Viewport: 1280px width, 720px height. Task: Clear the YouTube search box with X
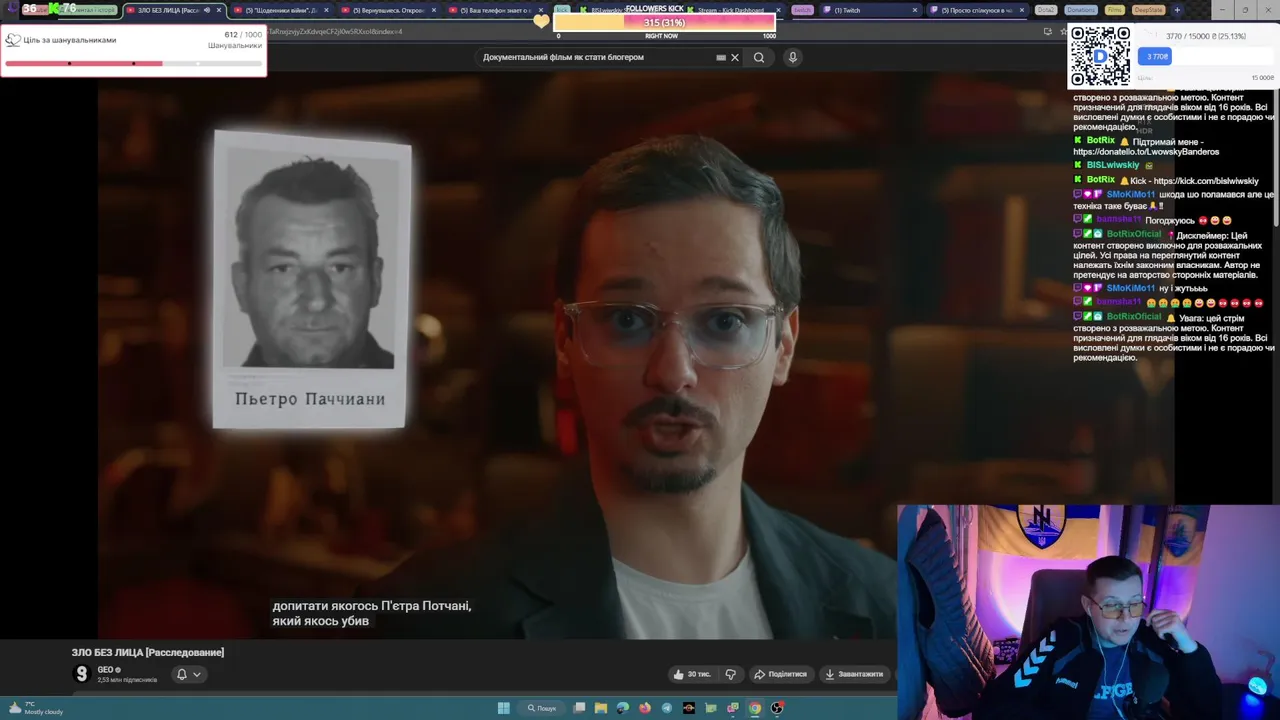click(735, 57)
